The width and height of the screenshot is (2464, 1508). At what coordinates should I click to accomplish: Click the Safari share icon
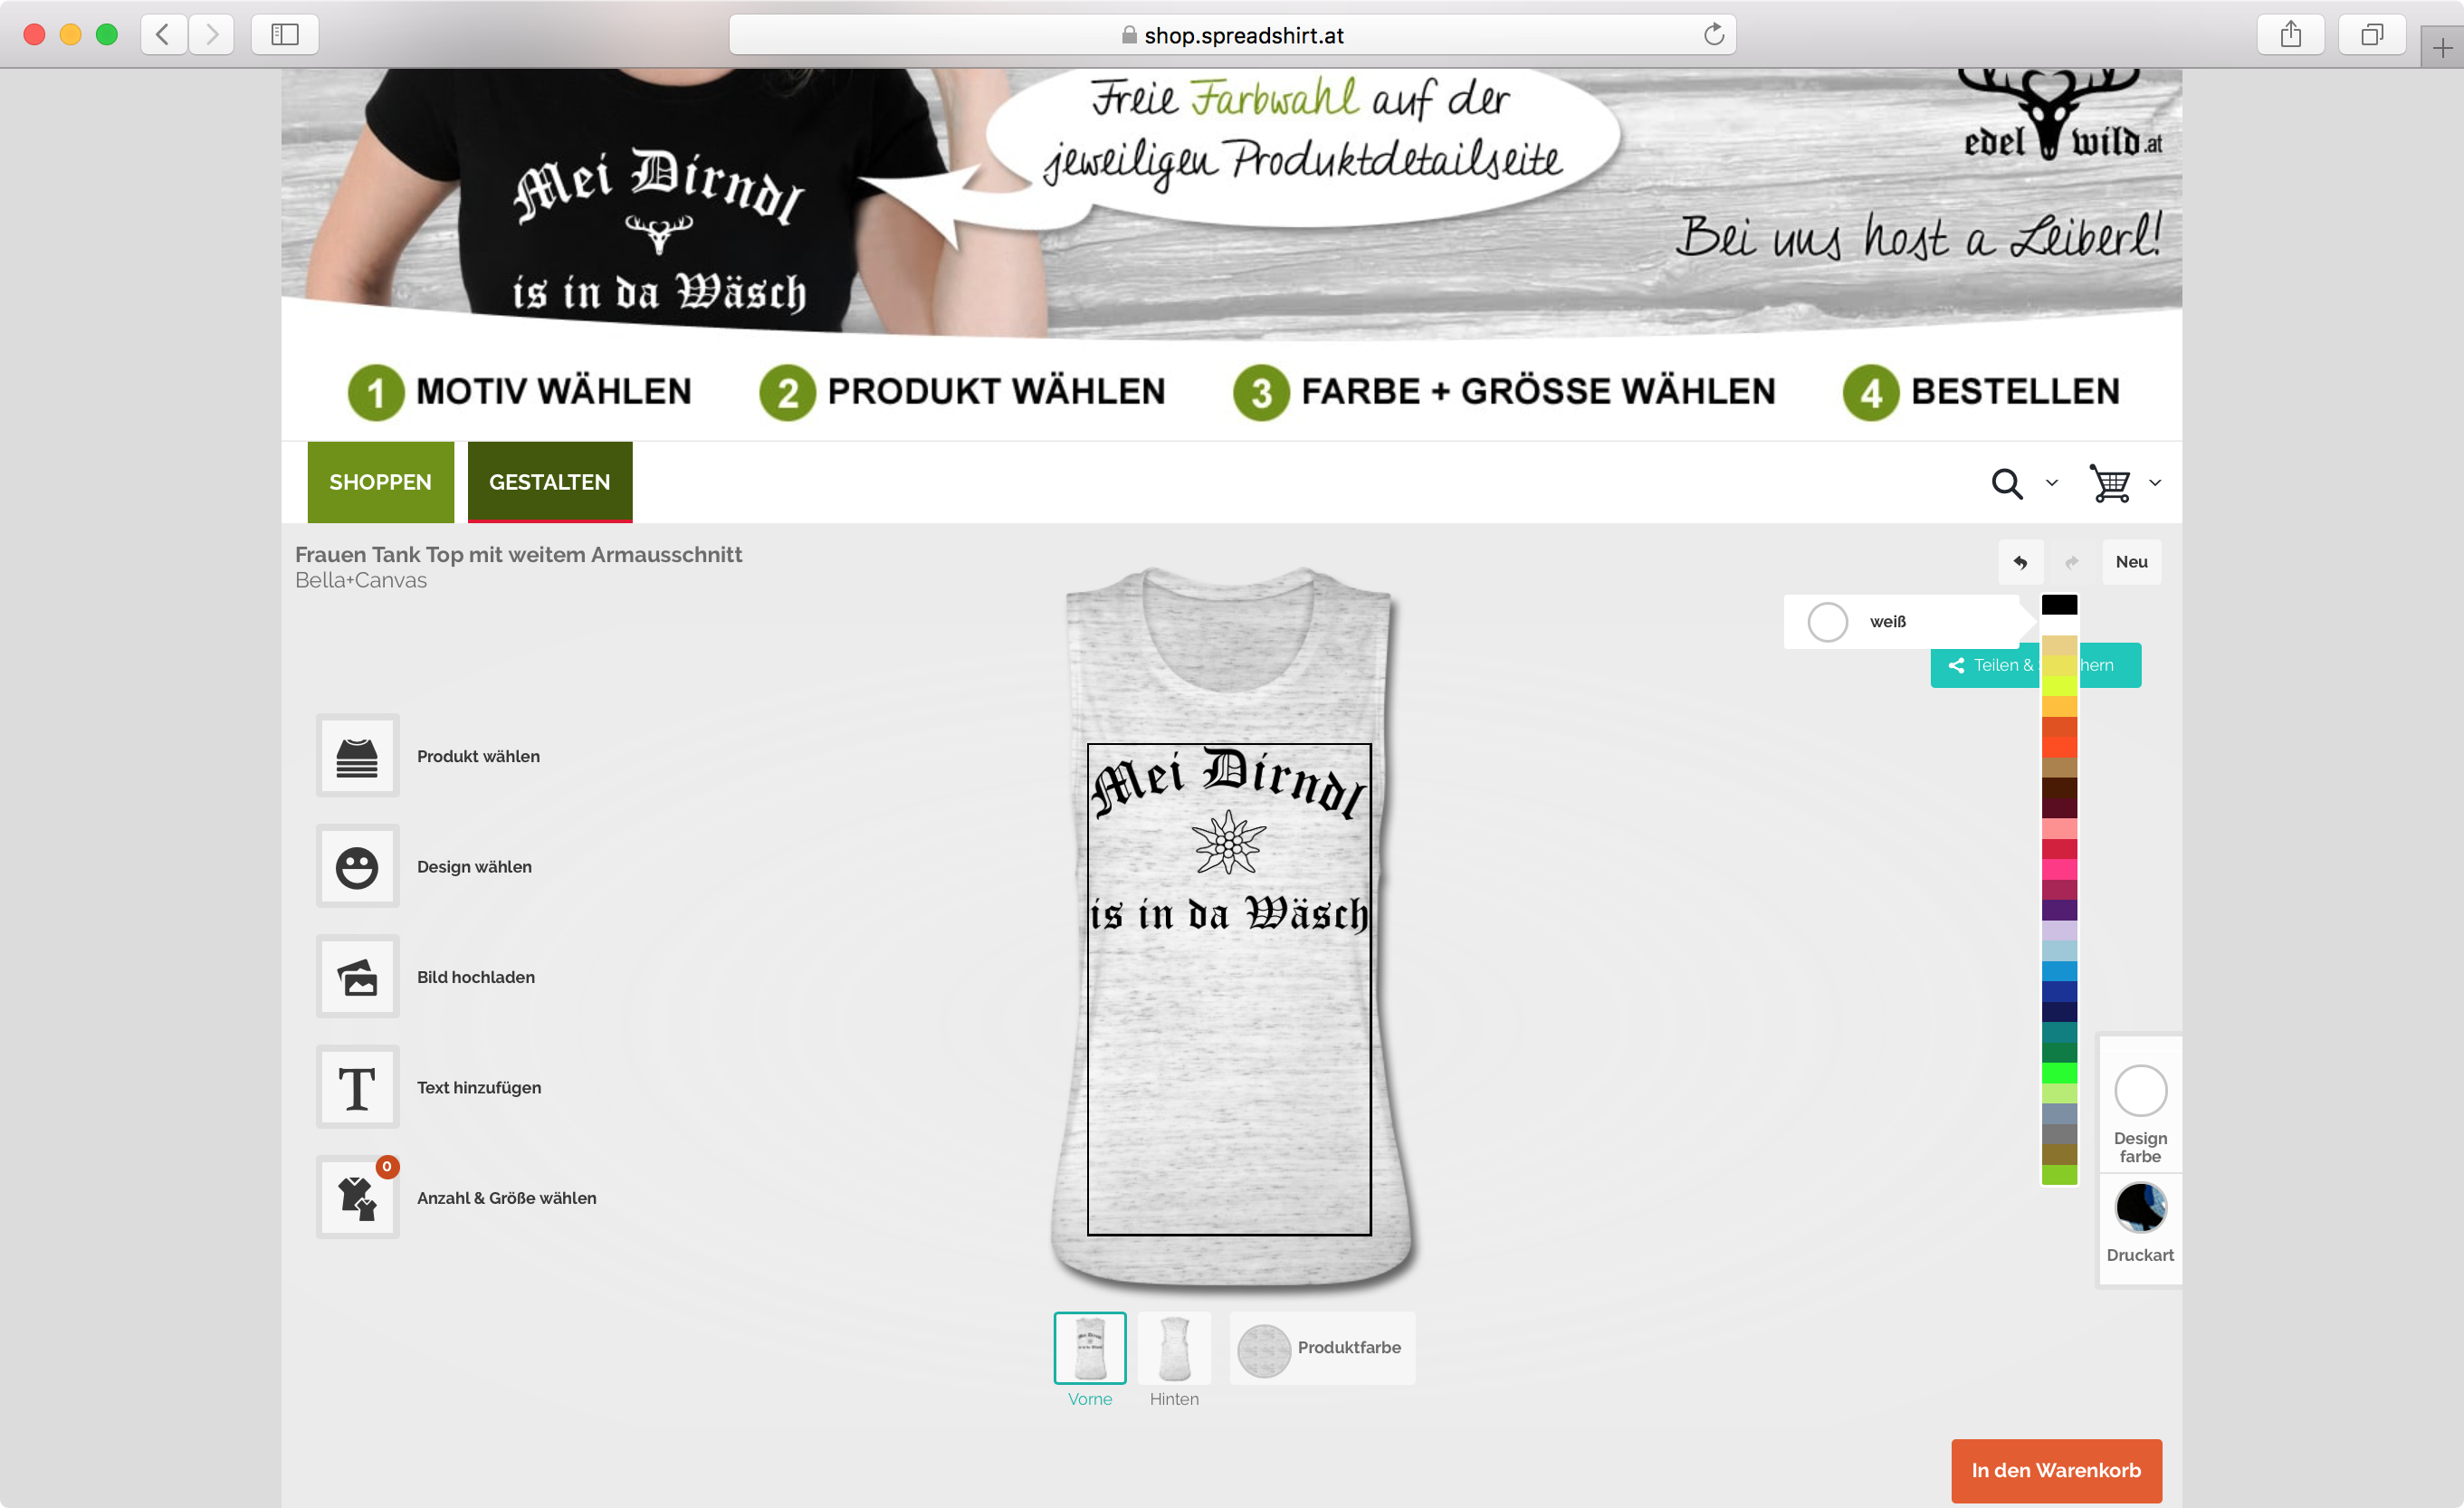[x=2290, y=35]
